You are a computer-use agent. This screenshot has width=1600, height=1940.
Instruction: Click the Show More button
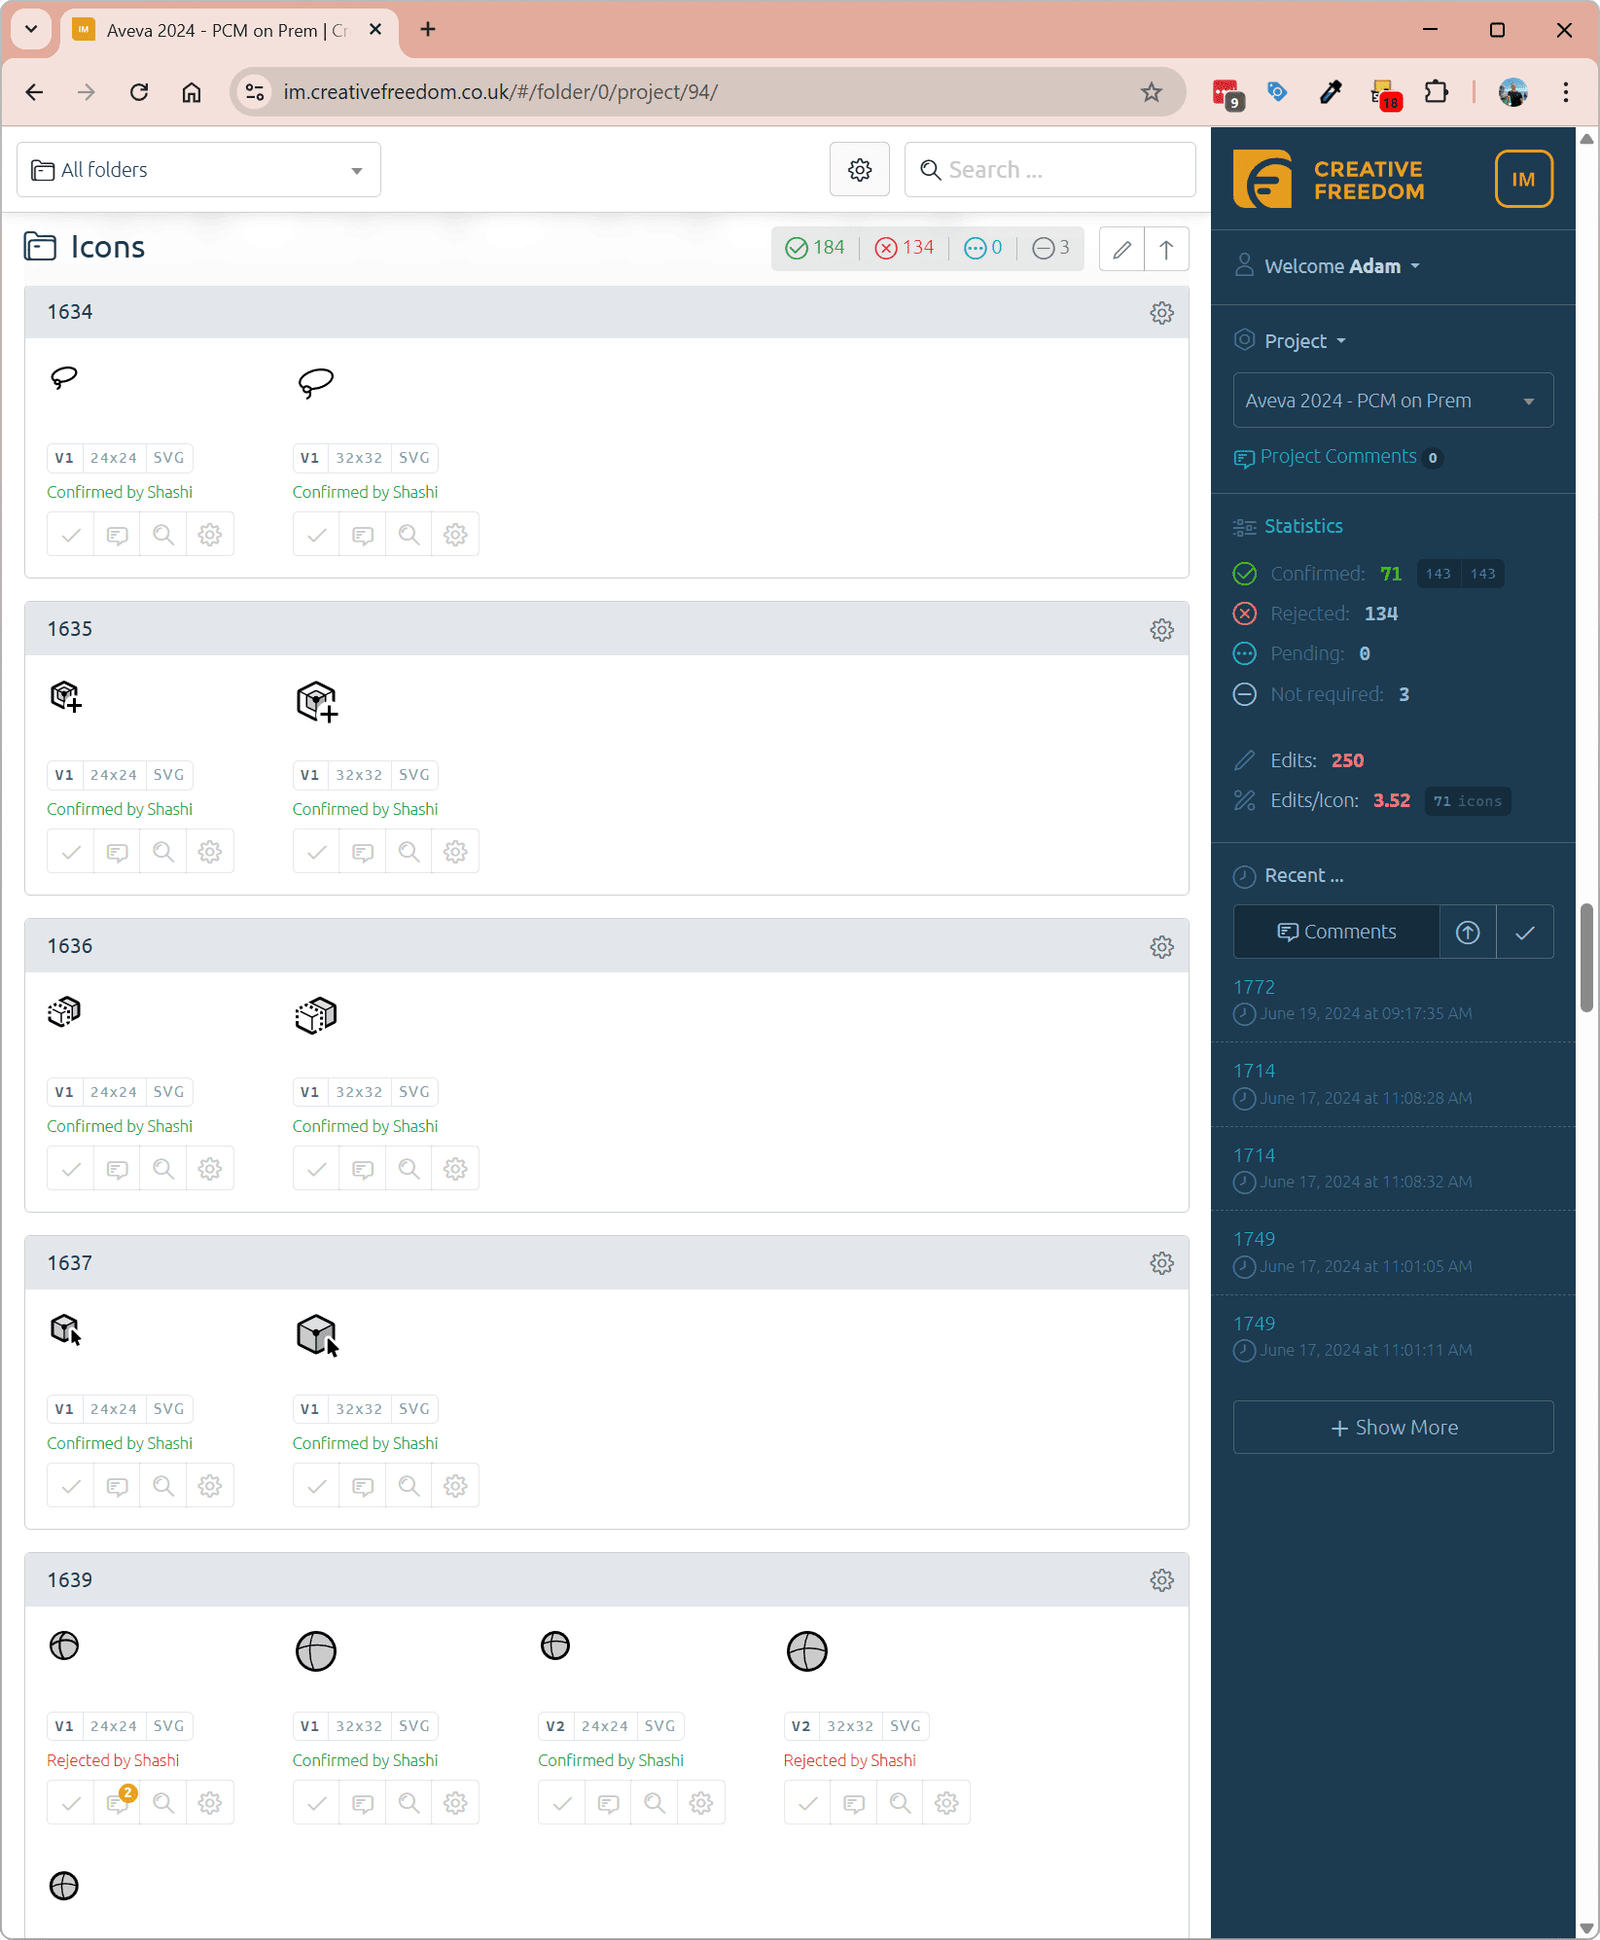tap(1392, 1427)
